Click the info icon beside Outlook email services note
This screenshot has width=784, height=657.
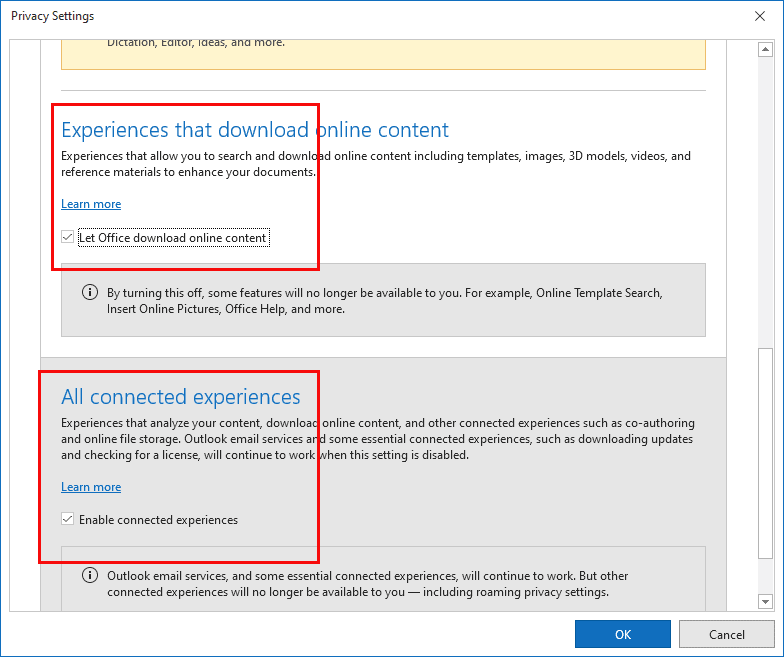[x=90, y=576]
